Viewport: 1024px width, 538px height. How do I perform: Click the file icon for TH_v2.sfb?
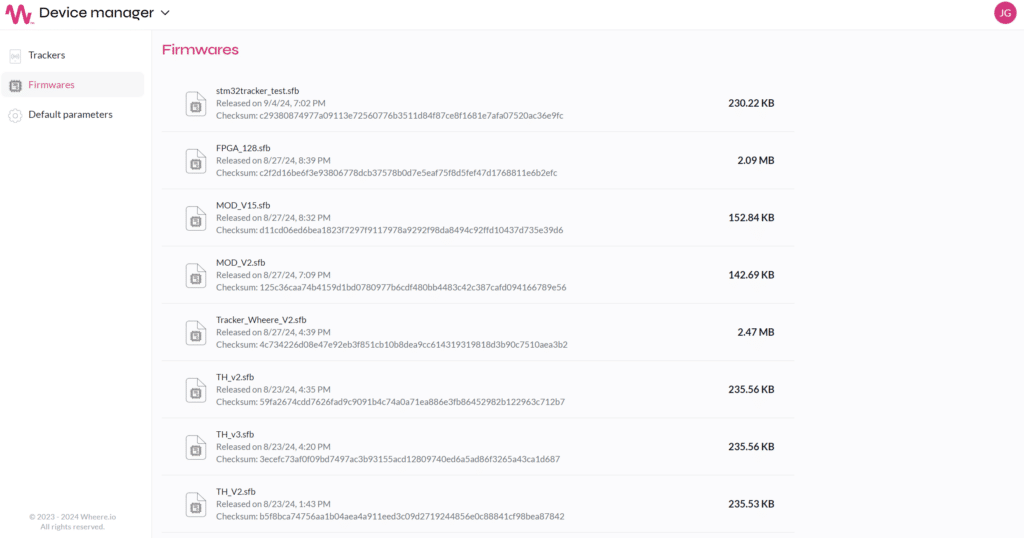point(196,390)
